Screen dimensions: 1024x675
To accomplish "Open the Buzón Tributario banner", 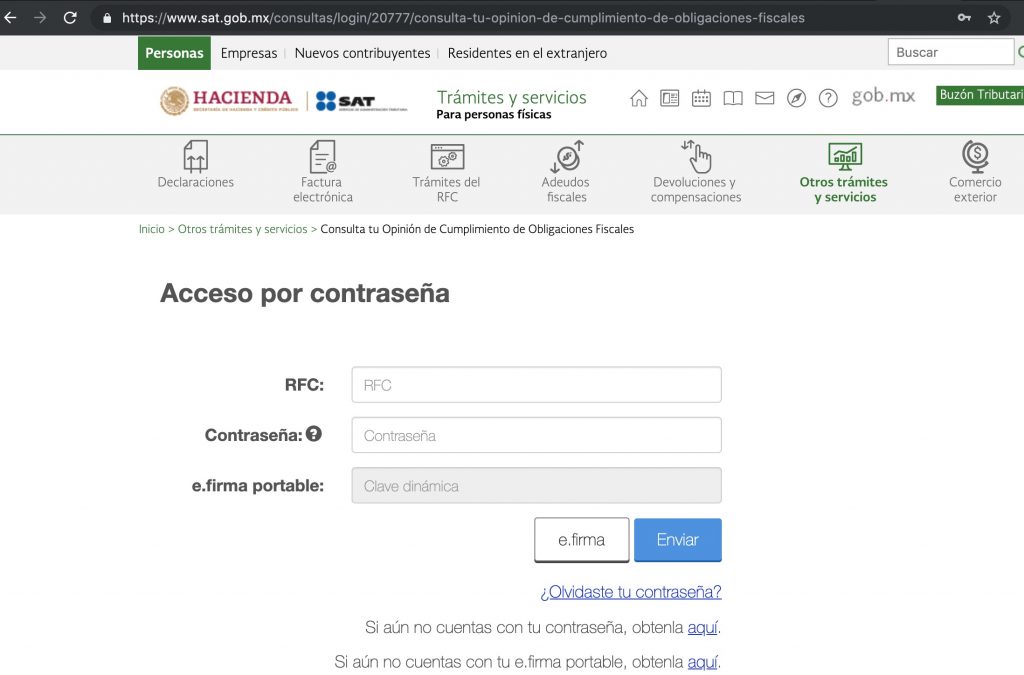I will click(978, 94).
